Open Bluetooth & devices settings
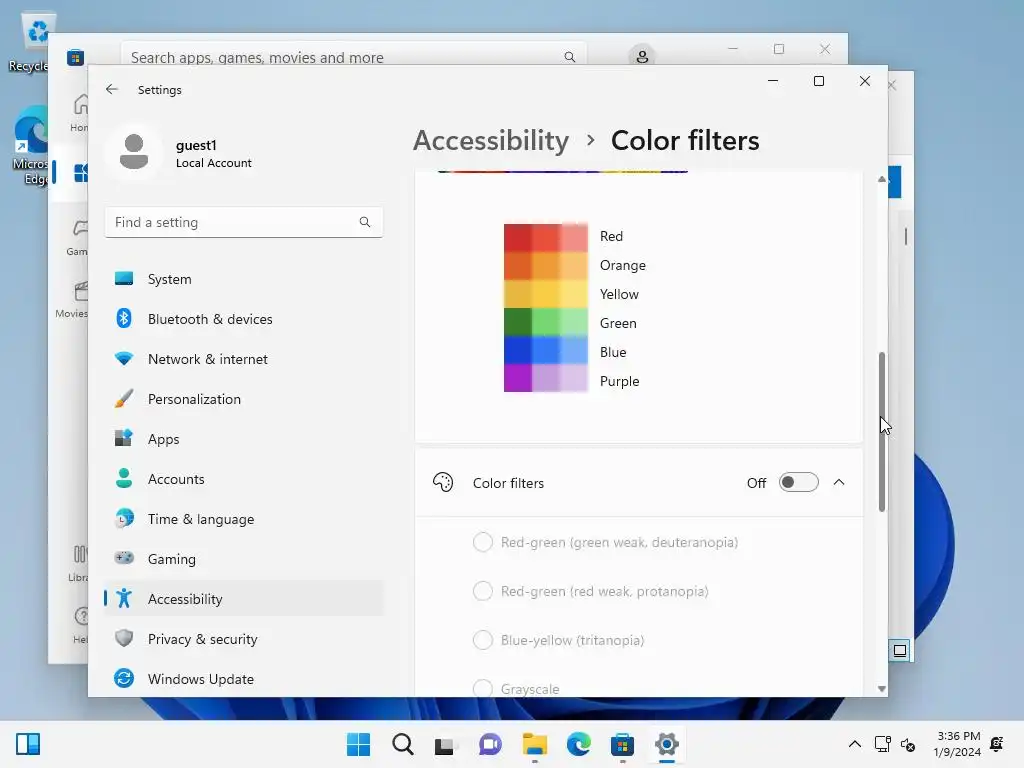1024x768 pixels. coord(244,319)
